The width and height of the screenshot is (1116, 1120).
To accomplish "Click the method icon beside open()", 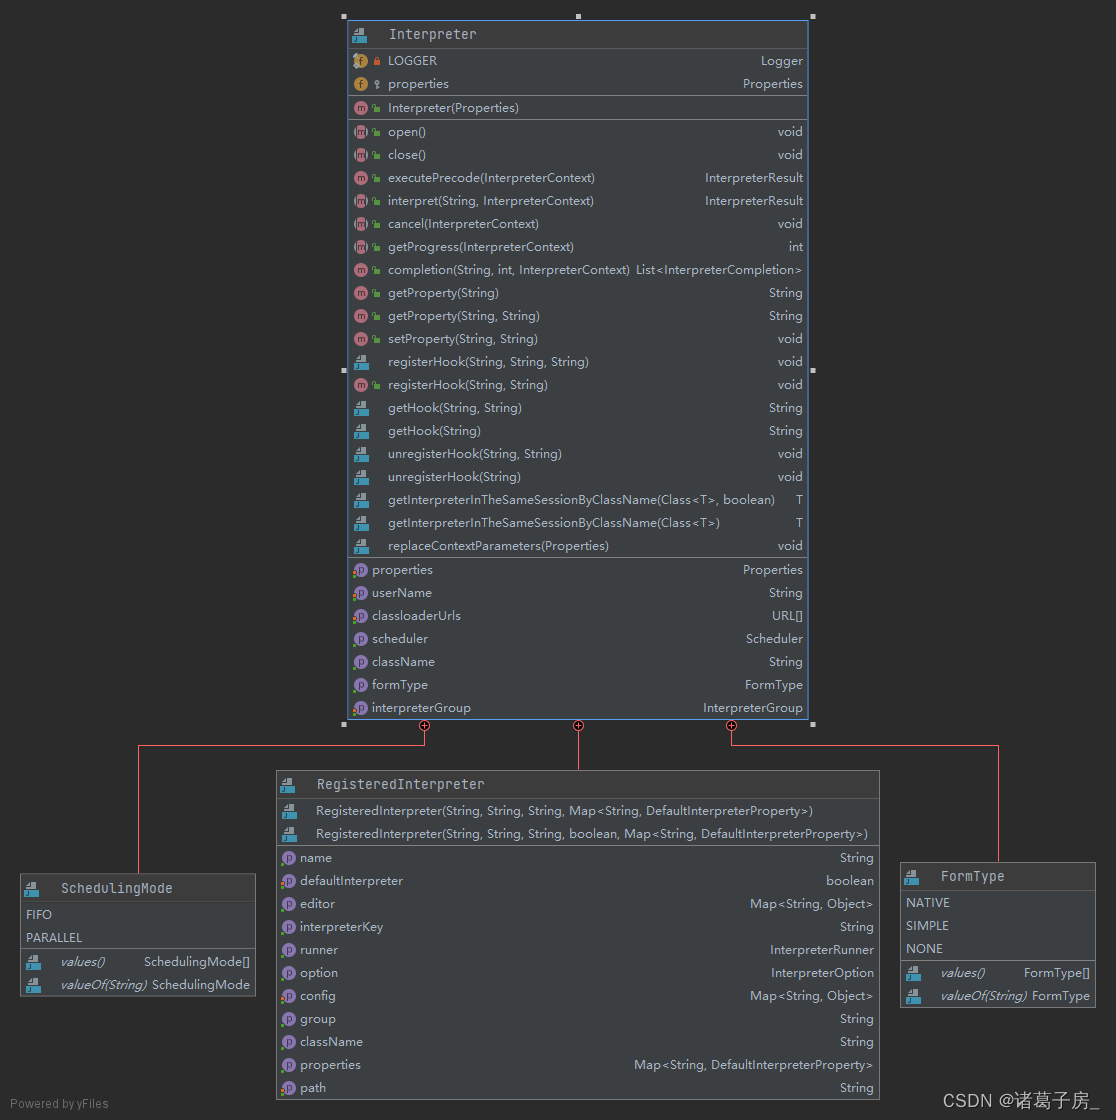I will [361, 131].
